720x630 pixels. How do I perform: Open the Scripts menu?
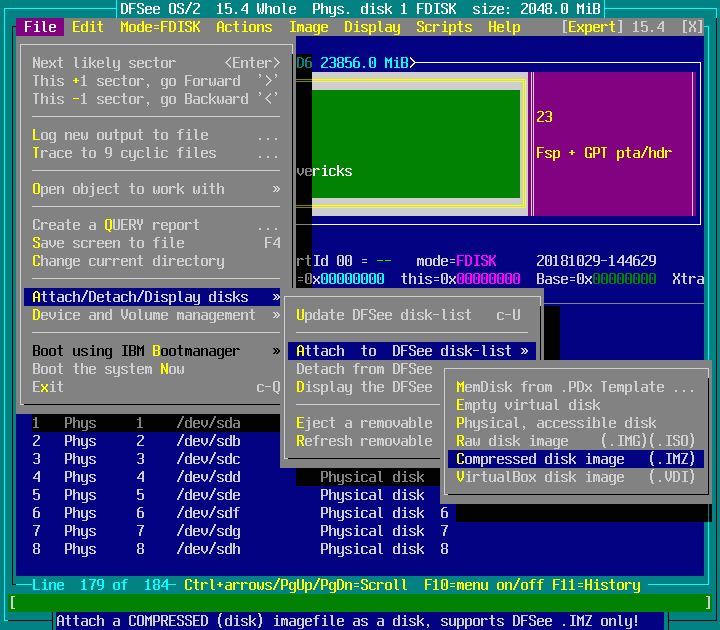click(x=444, y=27)
